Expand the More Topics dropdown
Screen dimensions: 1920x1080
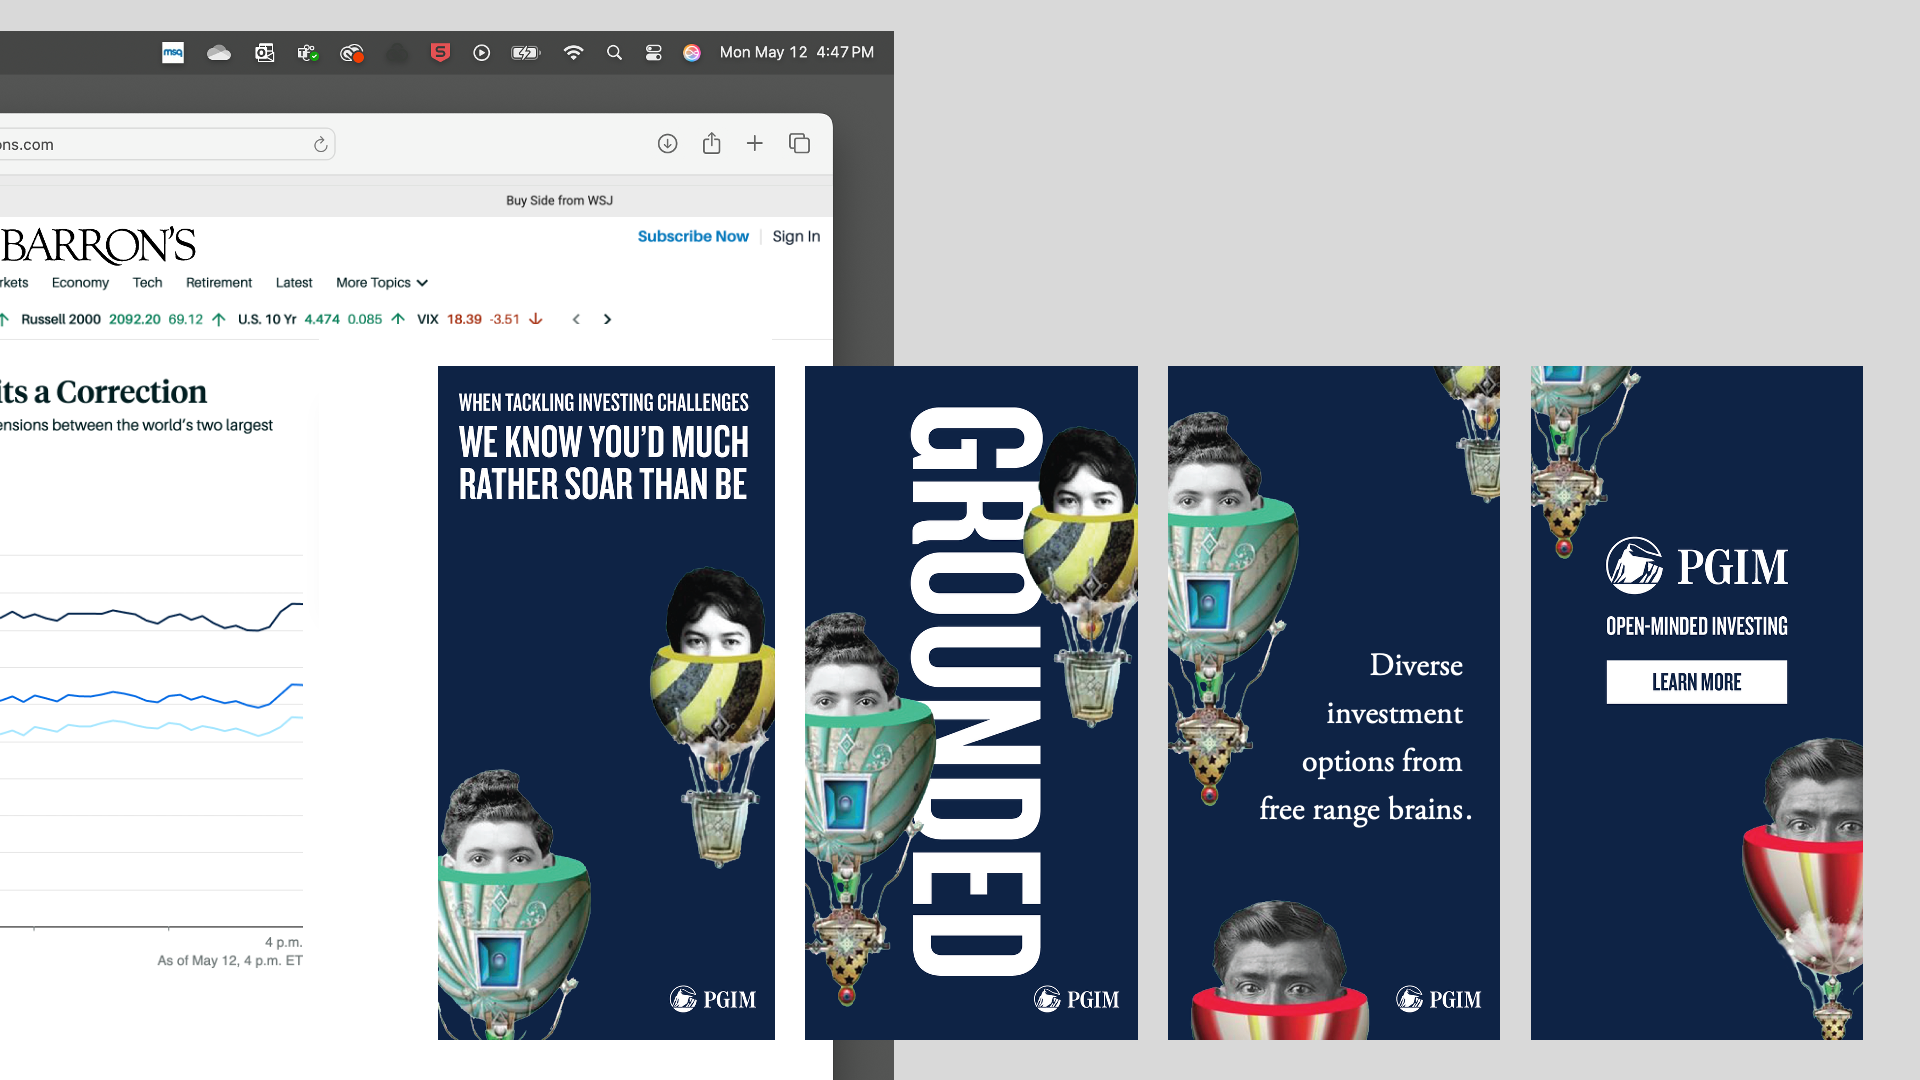click(x=382, y=283)
